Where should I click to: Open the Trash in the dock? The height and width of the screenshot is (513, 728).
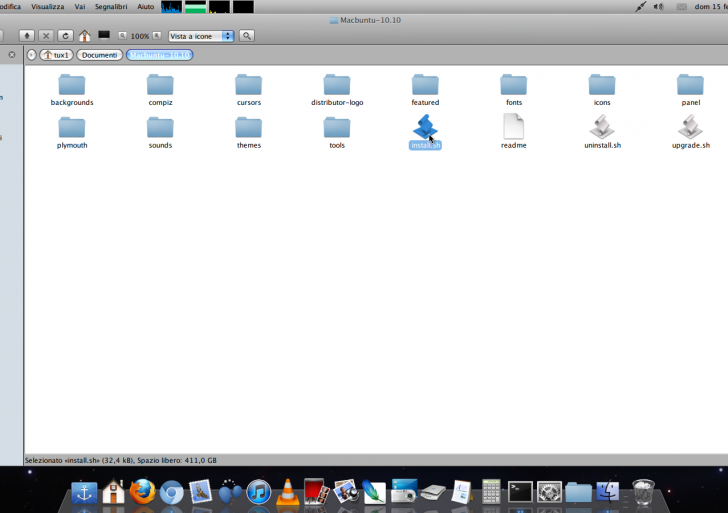[x=643, y=491]
